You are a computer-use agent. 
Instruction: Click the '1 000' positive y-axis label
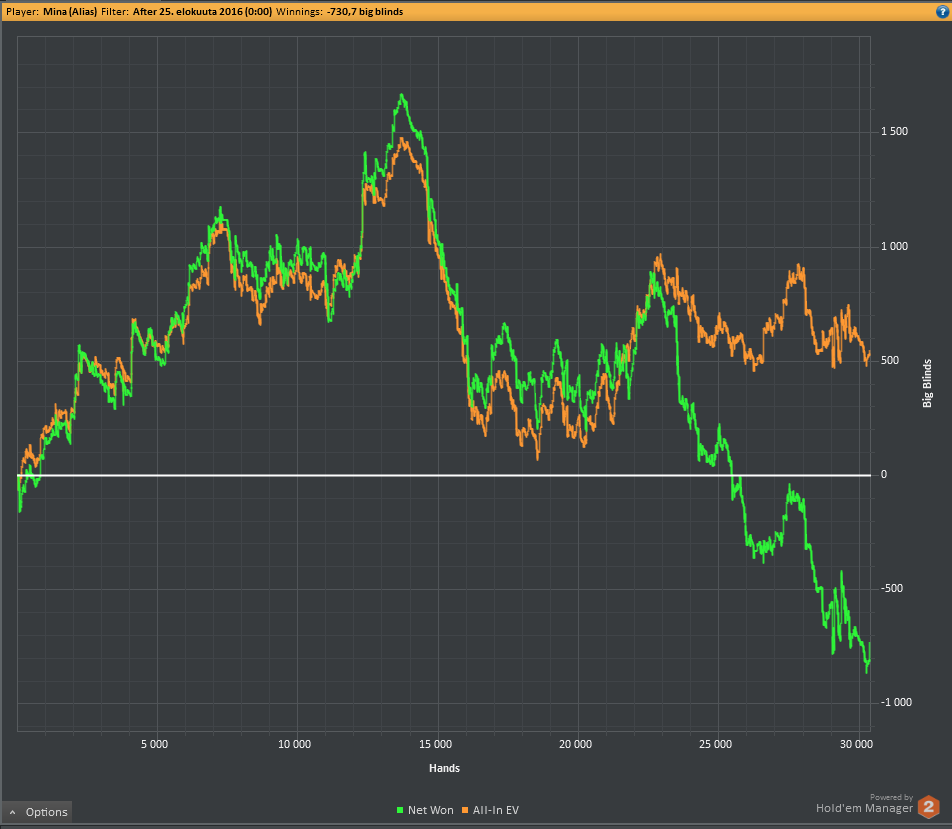(x=894, y=246)
